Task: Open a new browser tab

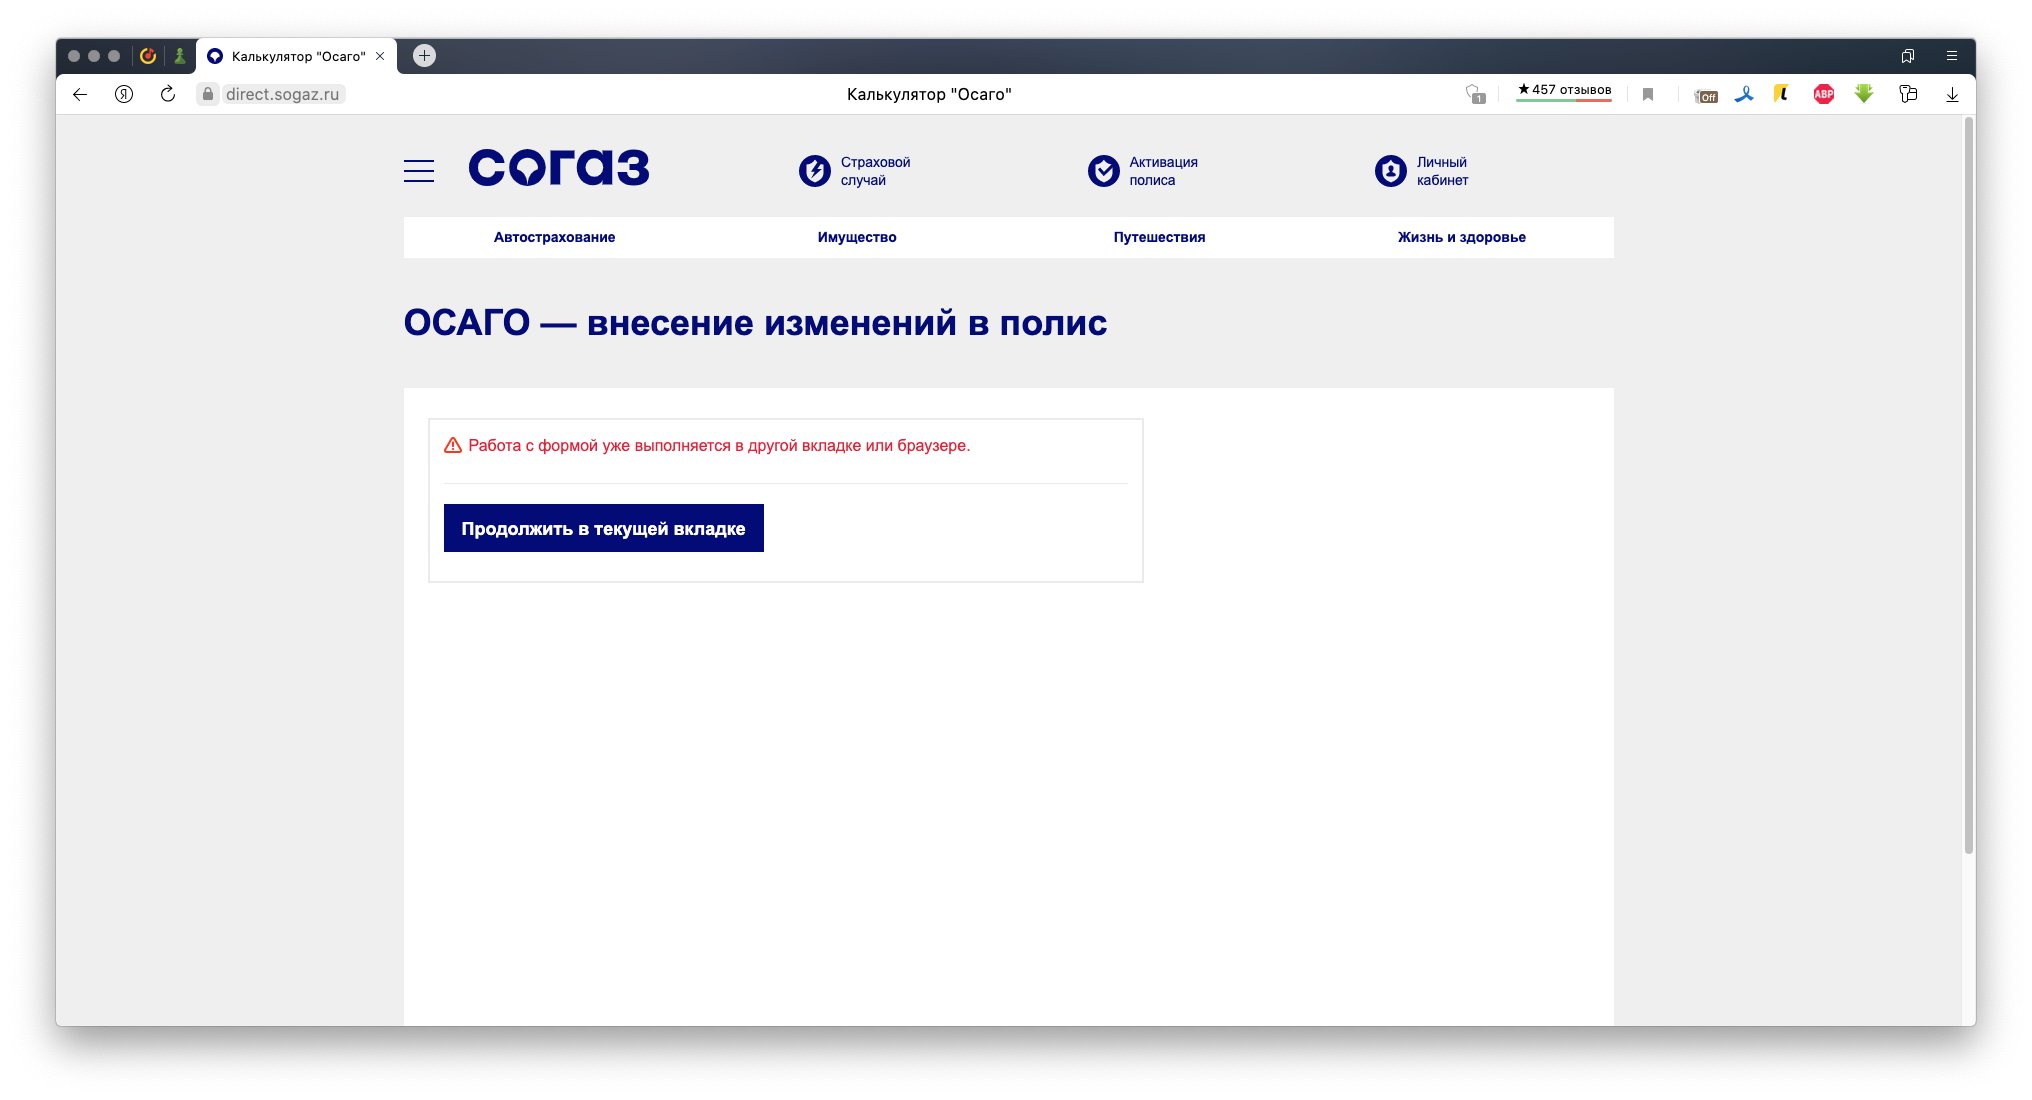Action: click(424, 56)
